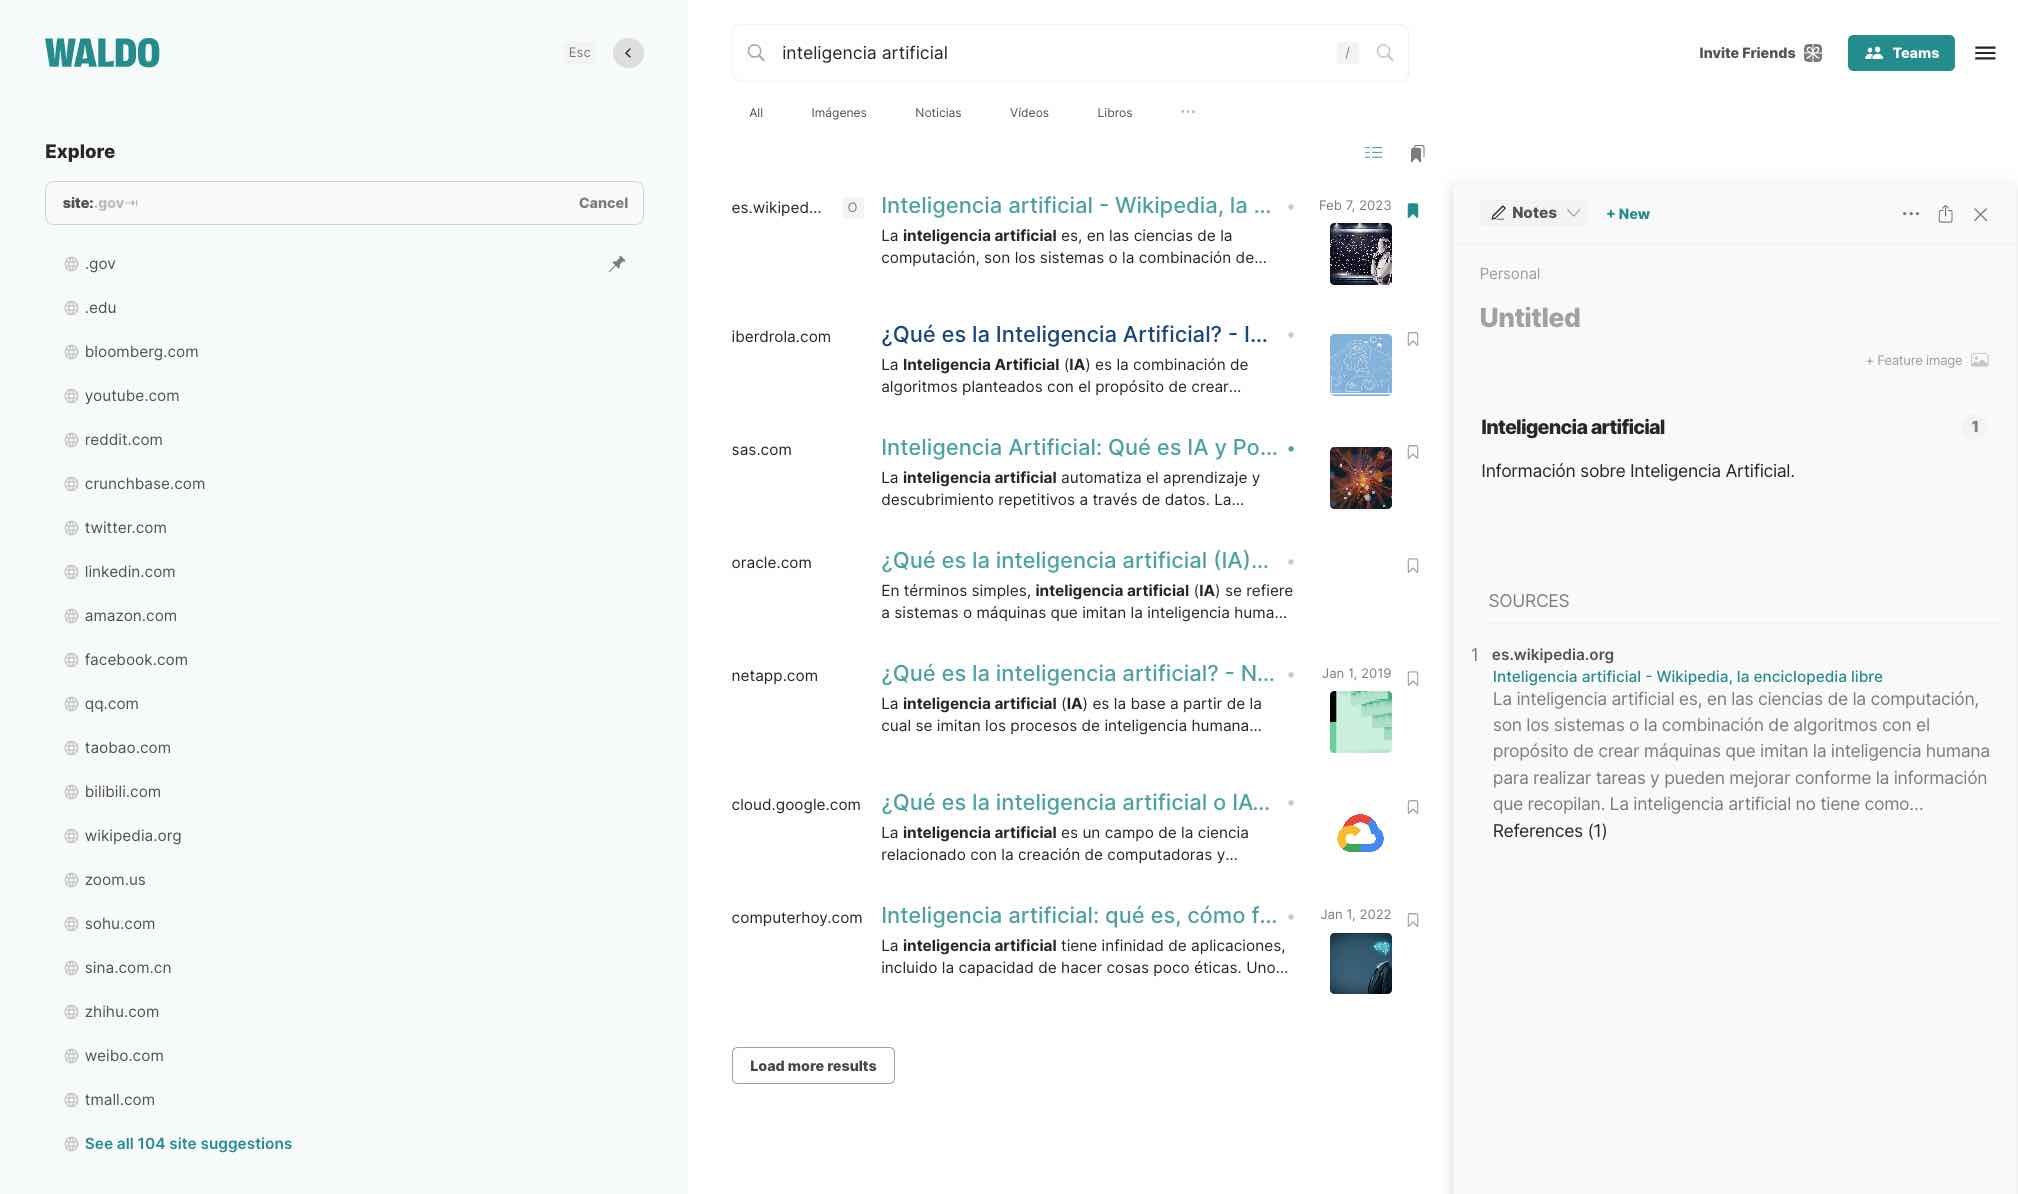This screenshot has width=2018, height=1194.
Task: Open the Wikipedia source link in Sources
Action: pos(1687,677)
